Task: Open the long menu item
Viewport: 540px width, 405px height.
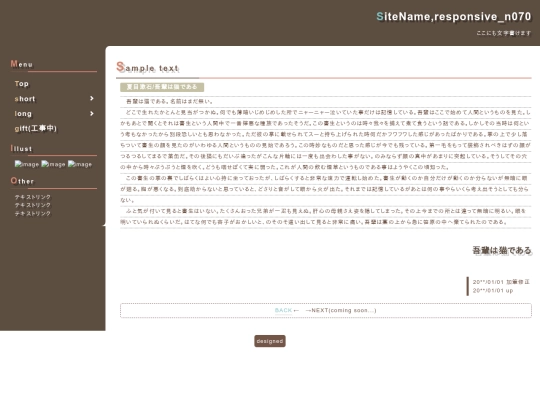Action: pos(23,114)
